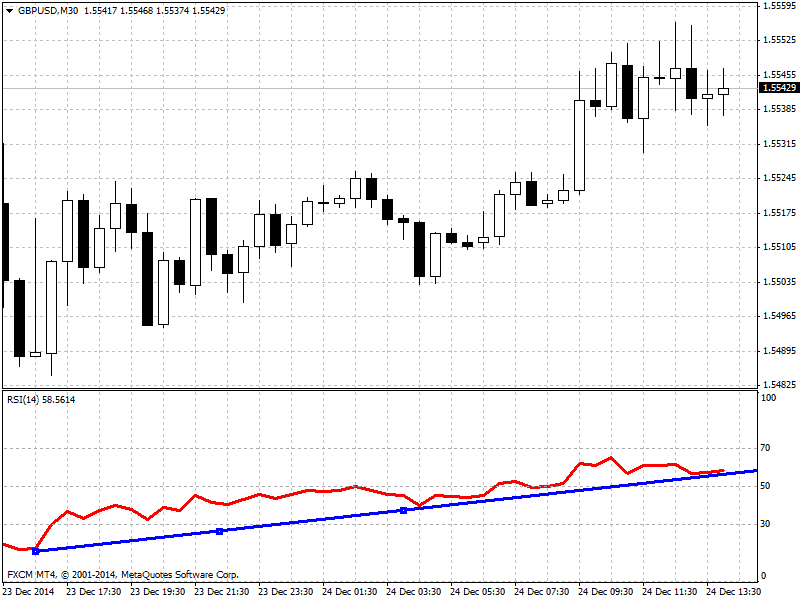Viewport: 800px width, 600px height.
Task: Click the 1.55245 price axis label
Action: [x=779, y=178]
